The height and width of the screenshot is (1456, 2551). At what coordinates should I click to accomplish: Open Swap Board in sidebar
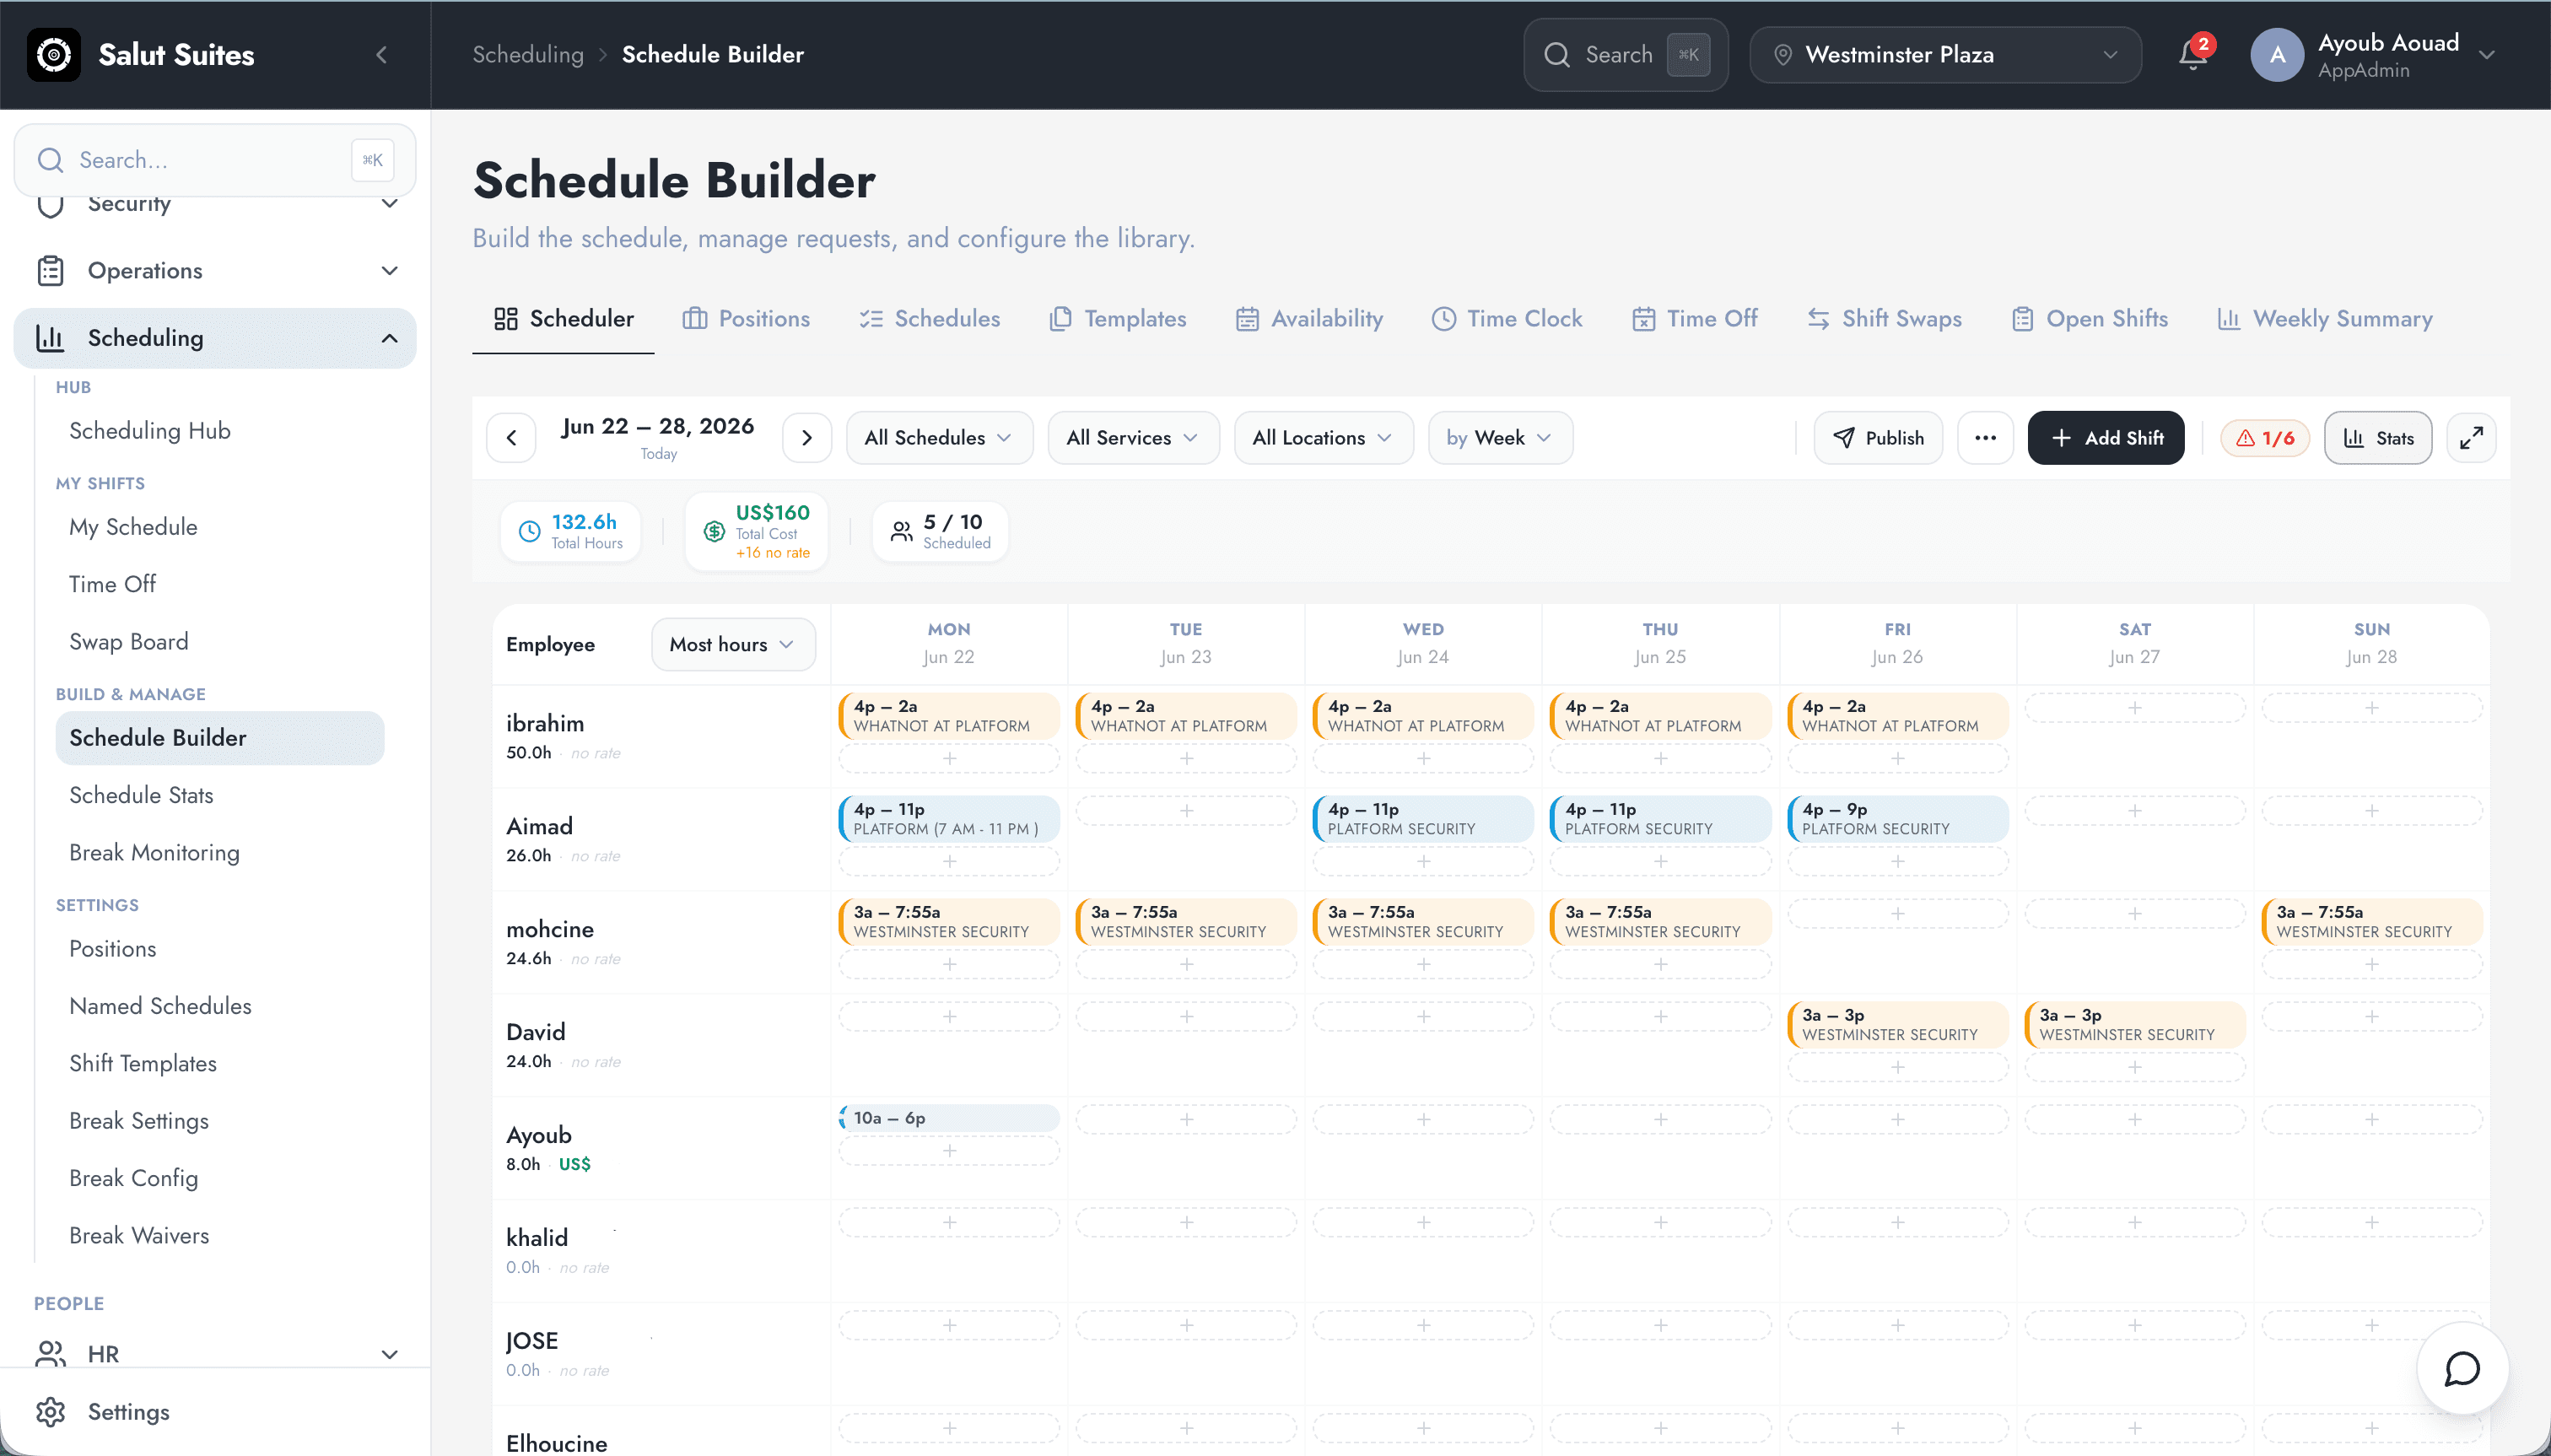(129, 642)
